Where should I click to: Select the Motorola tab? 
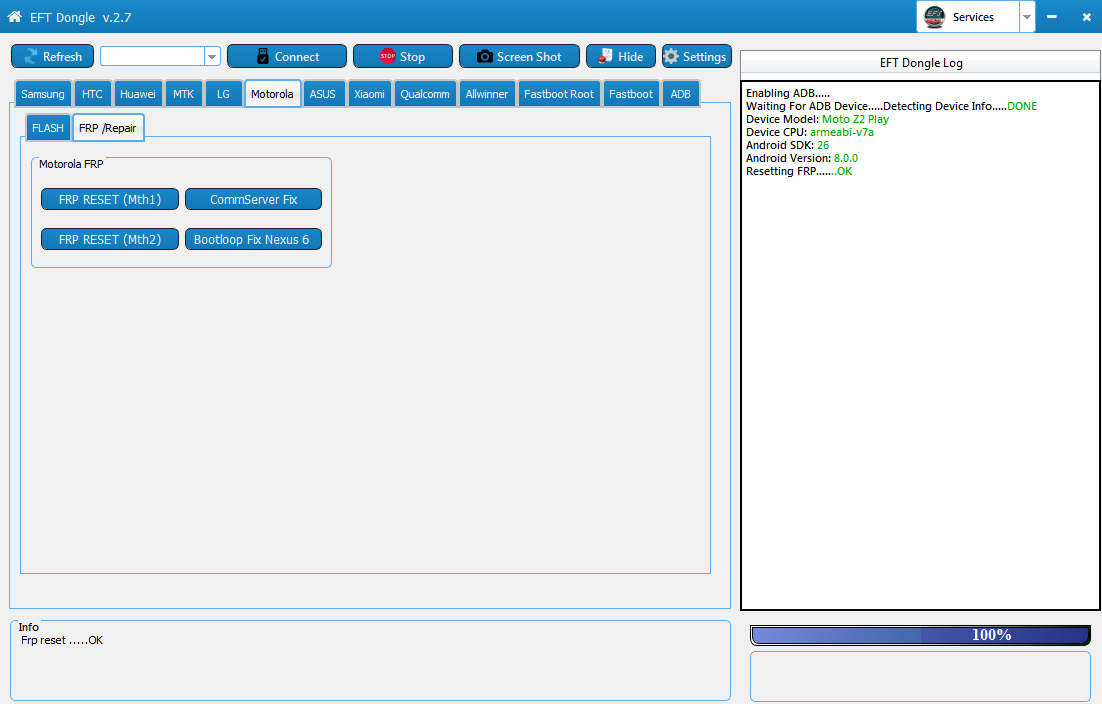tap(273, 93)
